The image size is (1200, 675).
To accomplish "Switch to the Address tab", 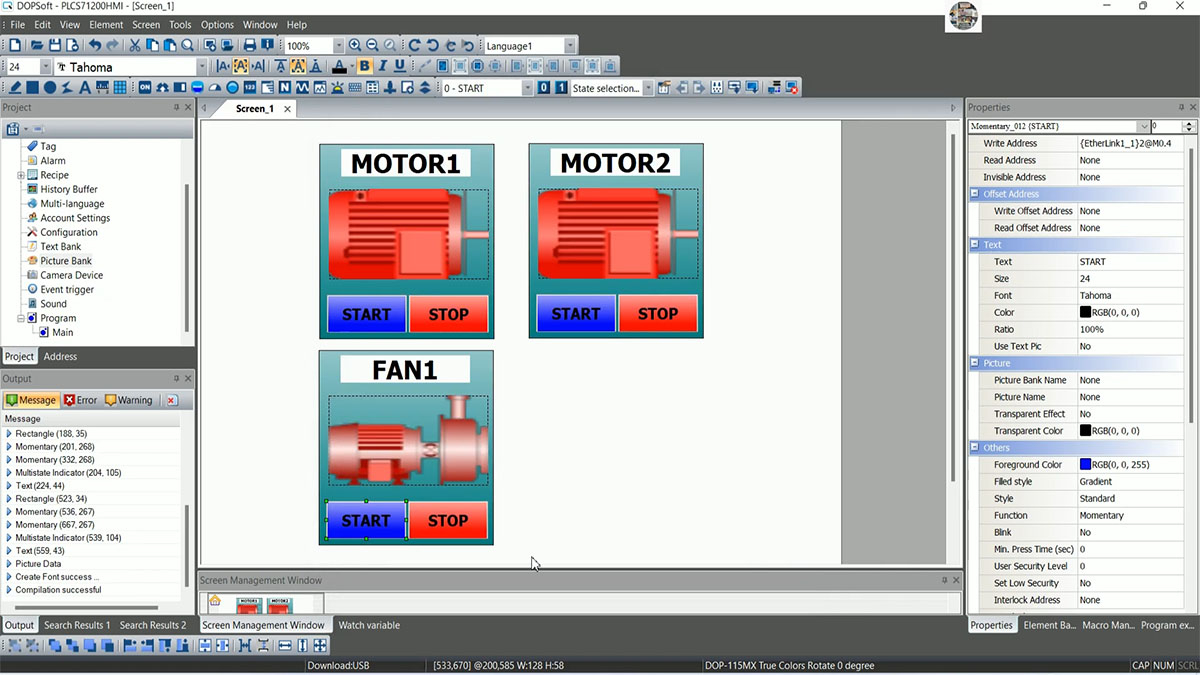I will [60, 356].
